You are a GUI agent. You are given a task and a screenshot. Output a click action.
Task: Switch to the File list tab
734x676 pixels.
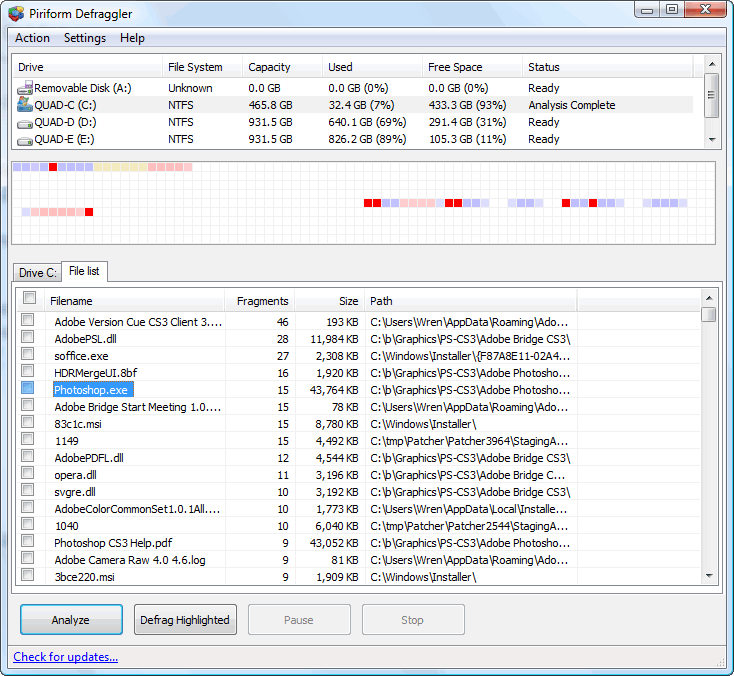[84, 271]
